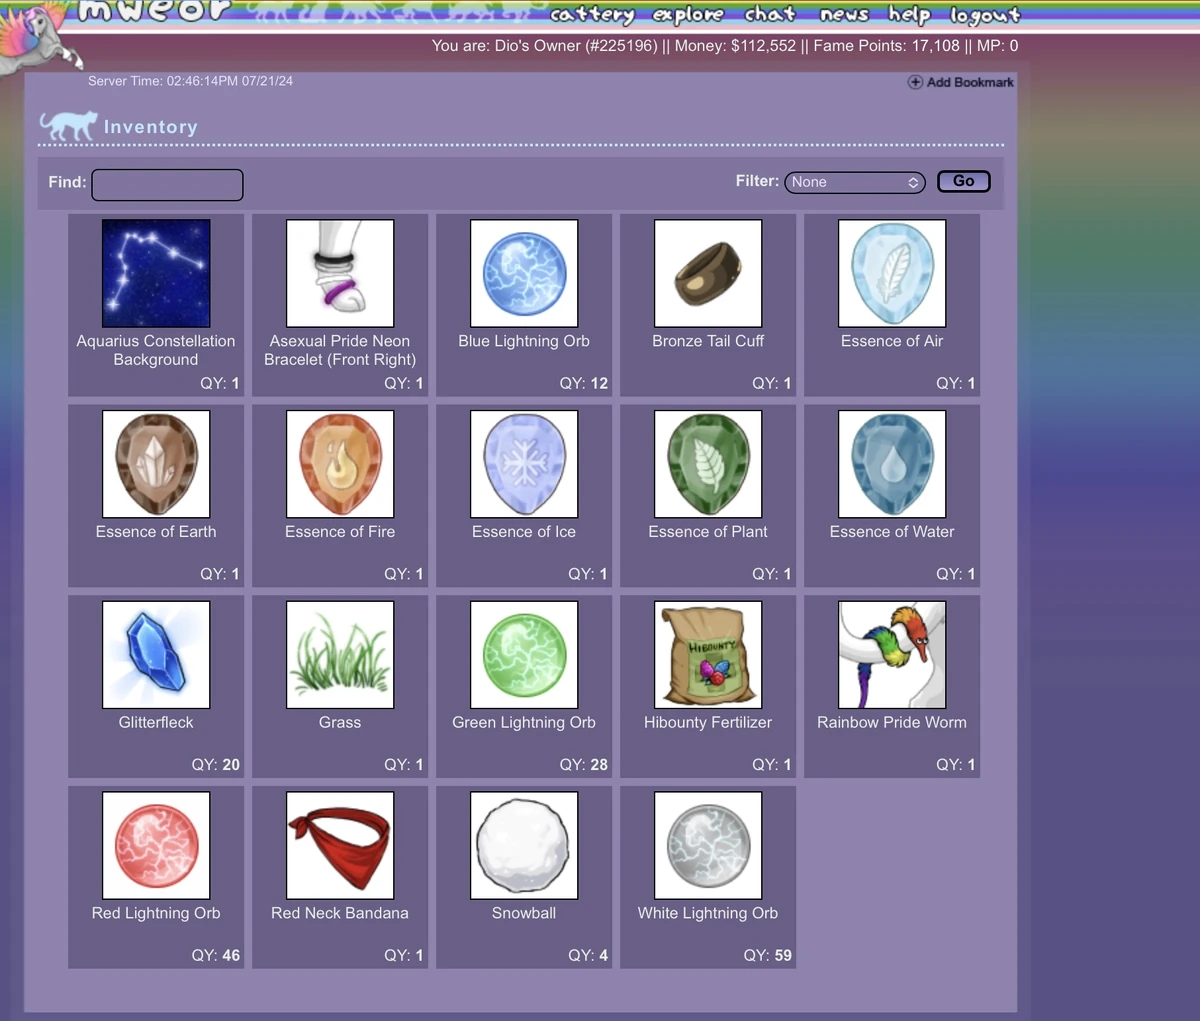1200x1021 pixels.
Task: Click inside the Find input field
Action: (166, 184)
